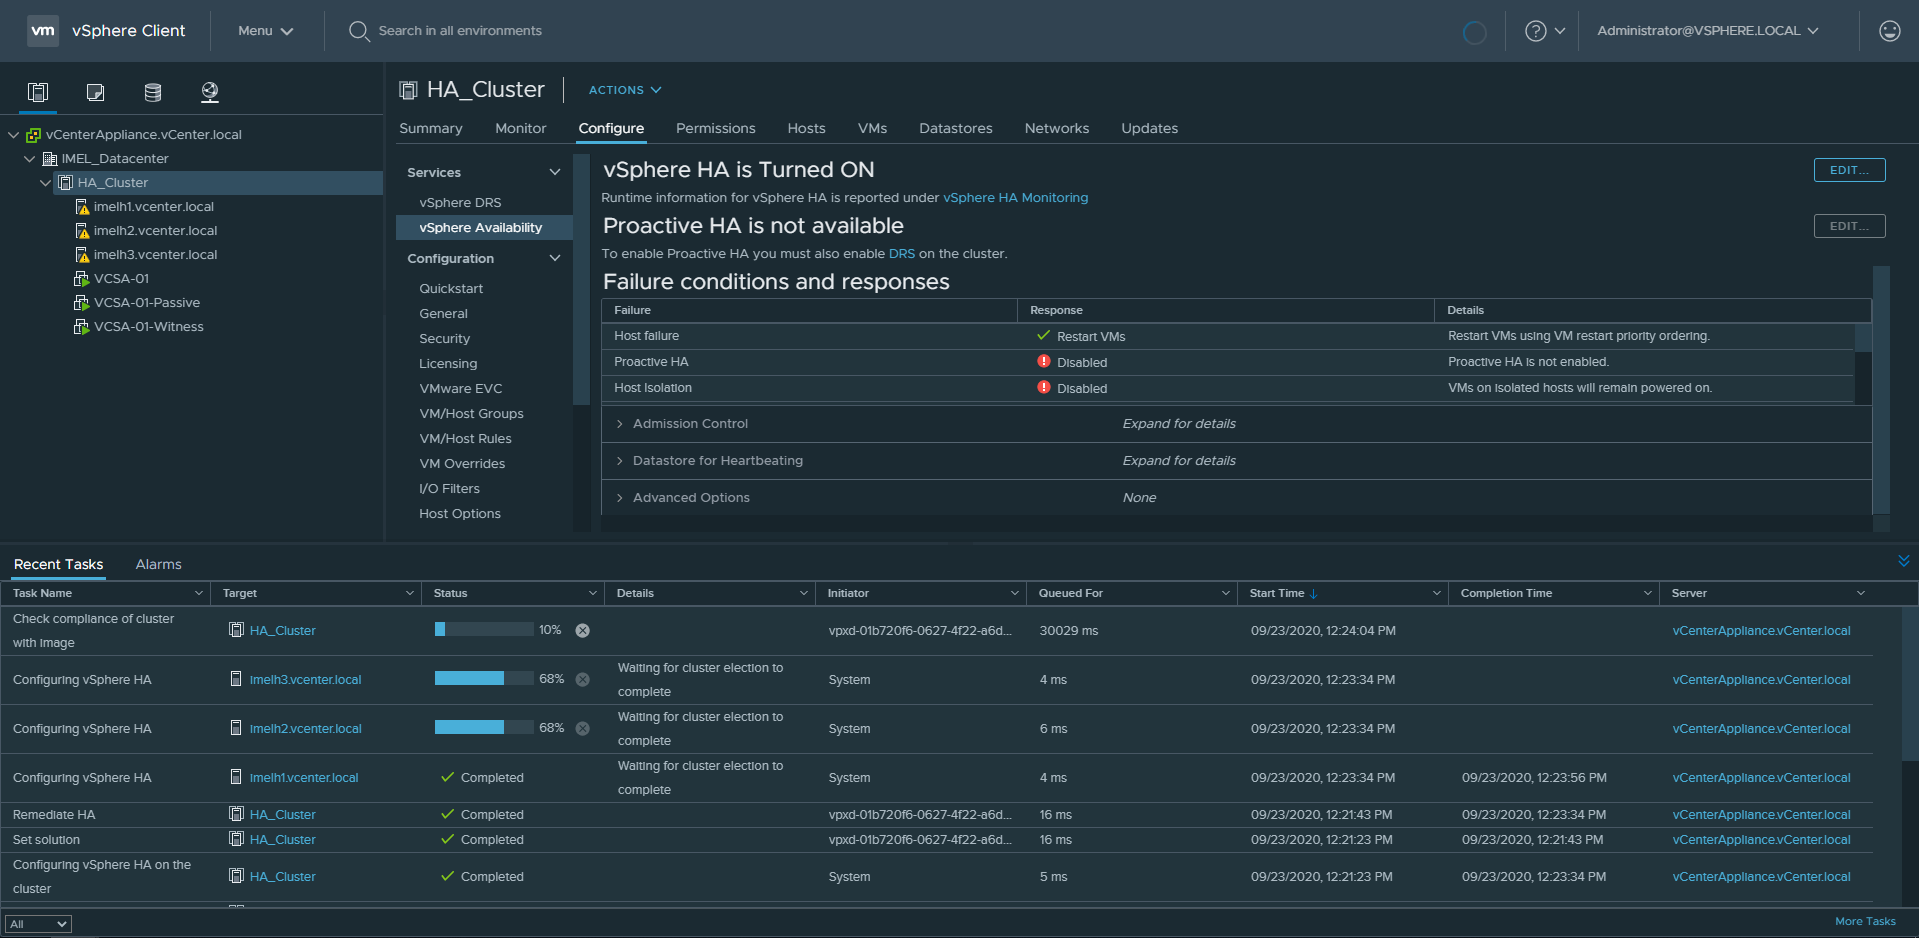The height and width of the screenshot is (938, 1919).
Task: Click the imelh2 68% progress bar
Action: tap(484, 728)
